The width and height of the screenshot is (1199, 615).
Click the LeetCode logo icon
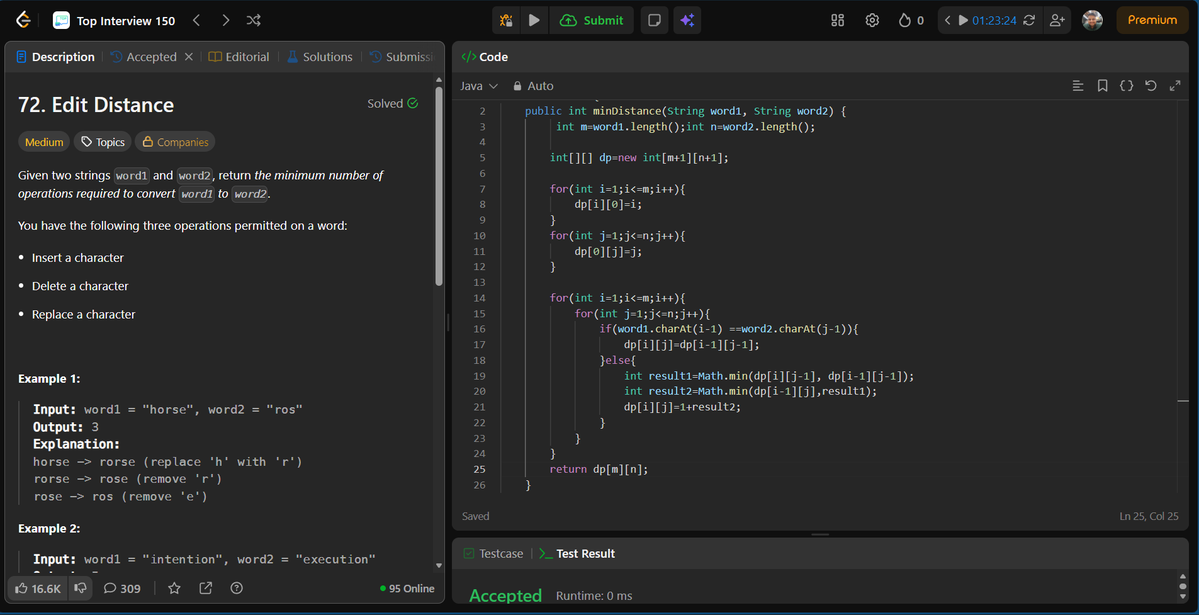[23, 21]
